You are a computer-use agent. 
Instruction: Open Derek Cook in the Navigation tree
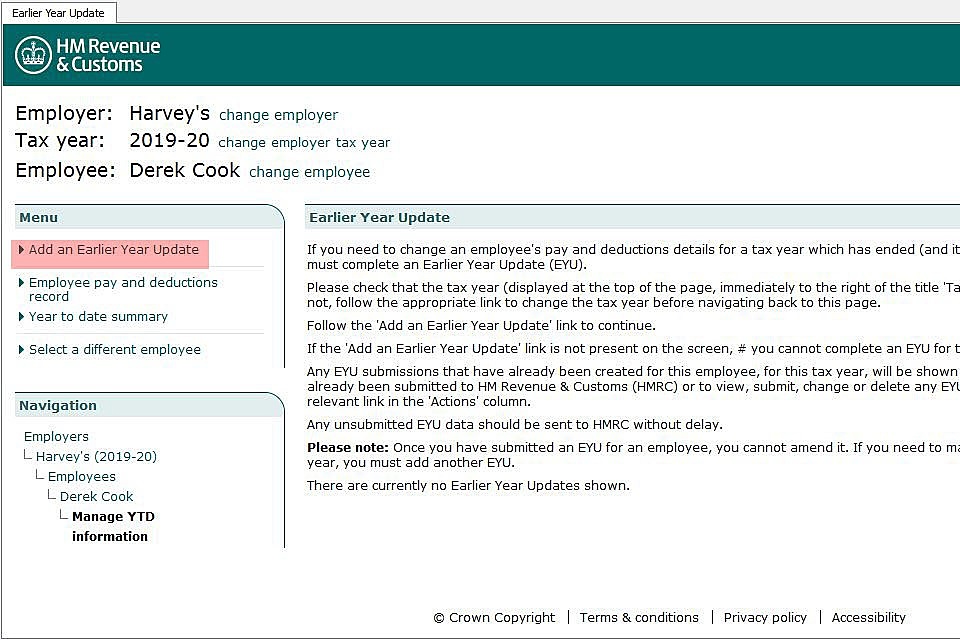96,496
